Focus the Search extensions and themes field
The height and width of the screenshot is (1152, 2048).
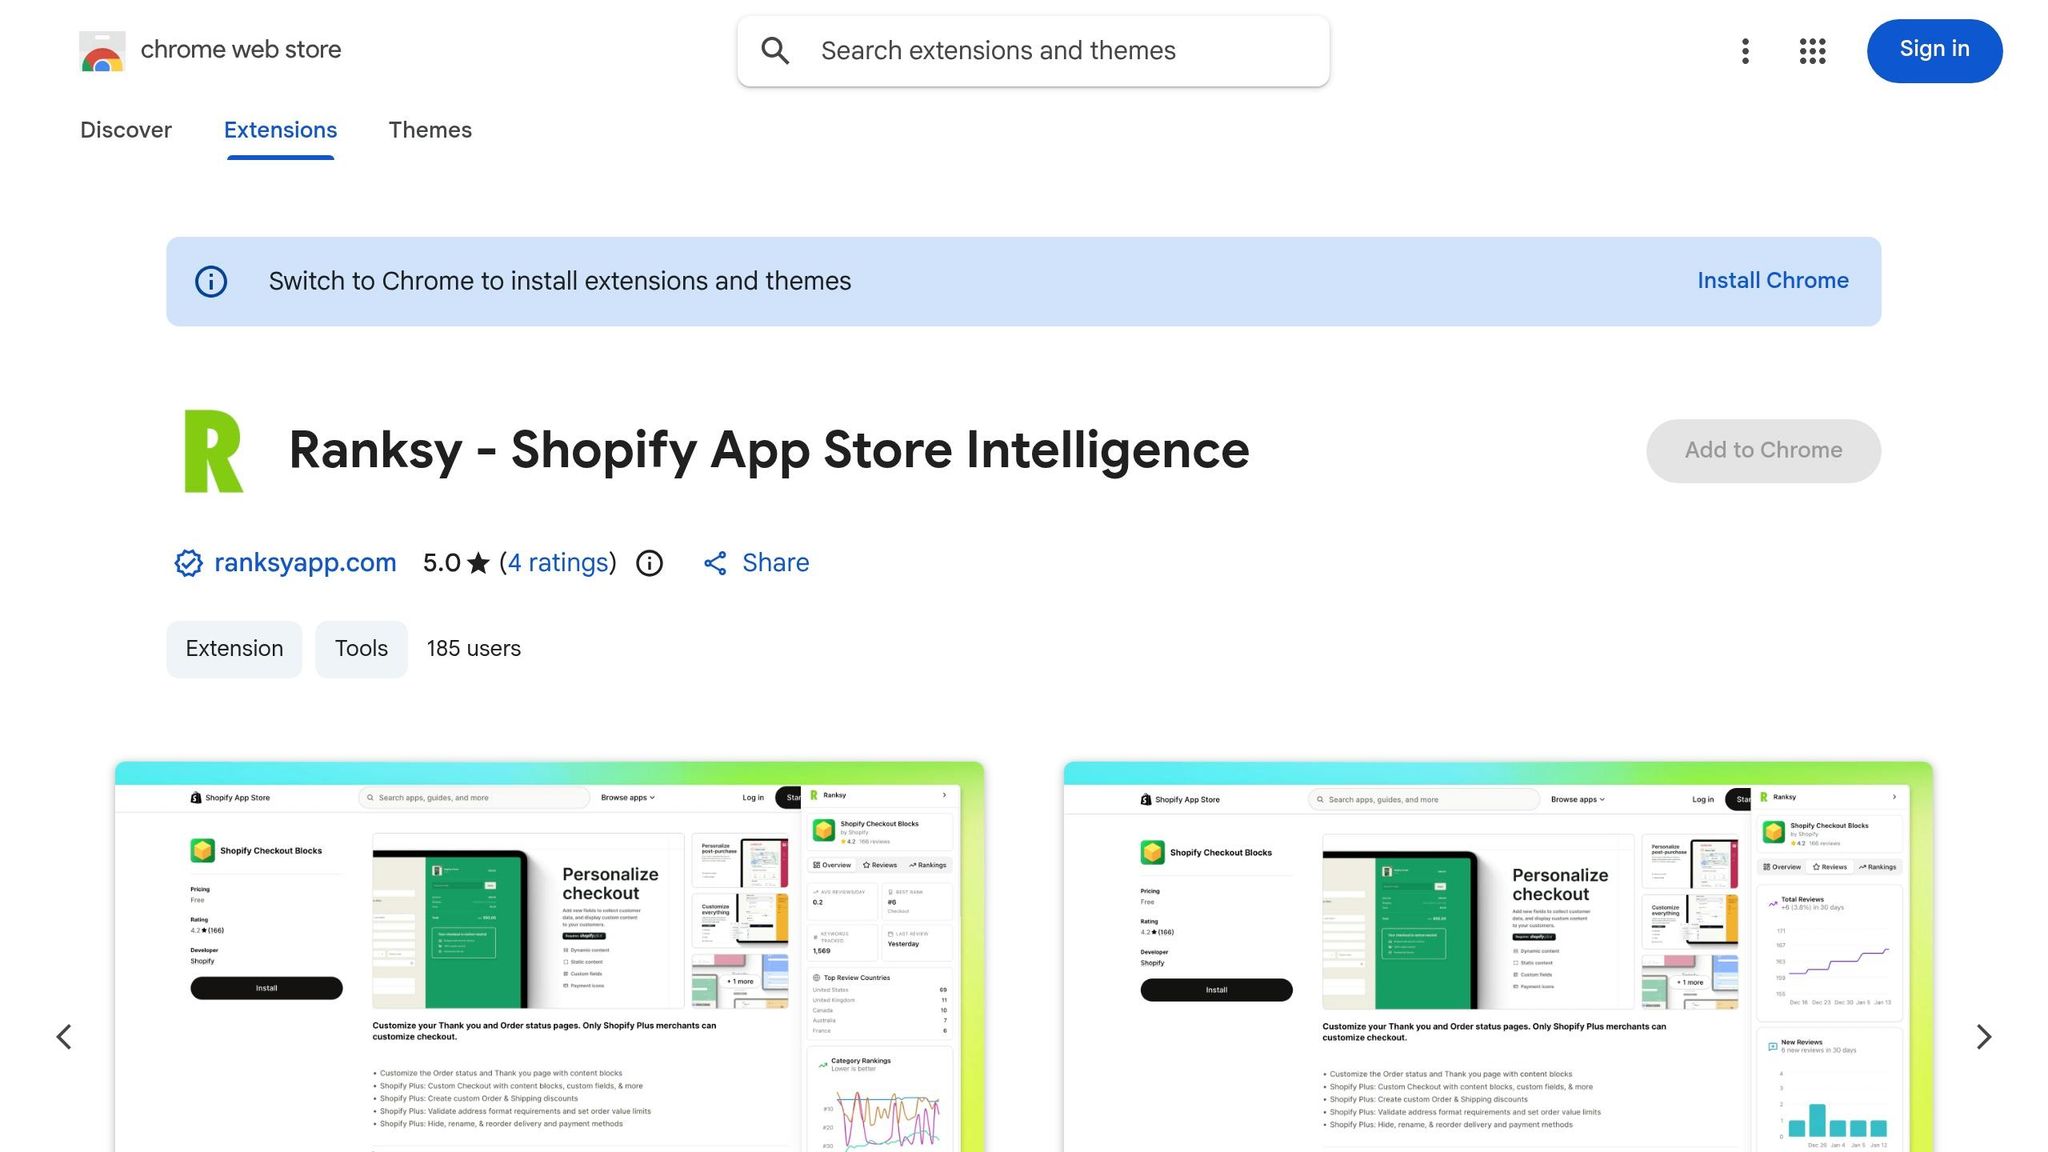pyautogui.click(x=1033, y=51)
